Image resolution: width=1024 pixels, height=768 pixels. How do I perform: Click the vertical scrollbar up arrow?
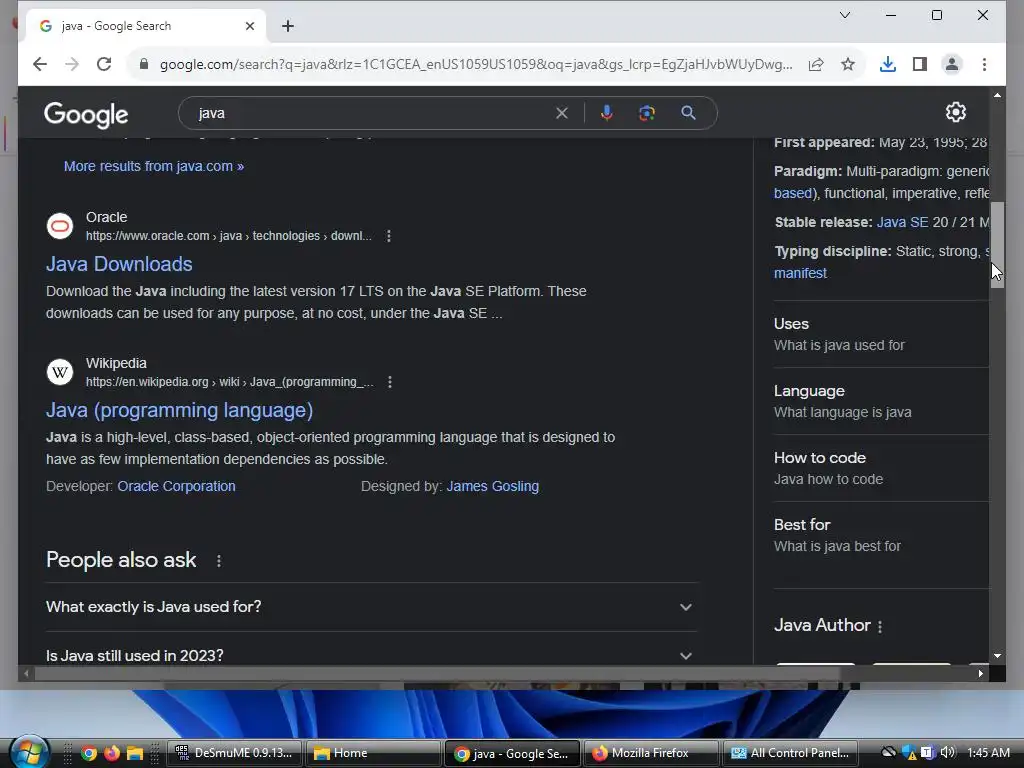pos(997,95)
